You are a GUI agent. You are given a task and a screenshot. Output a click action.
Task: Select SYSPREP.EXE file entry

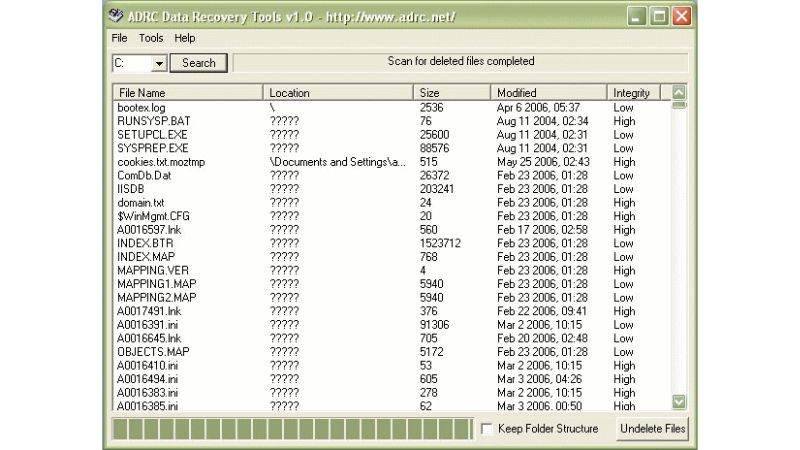click(x=392, y=148)
